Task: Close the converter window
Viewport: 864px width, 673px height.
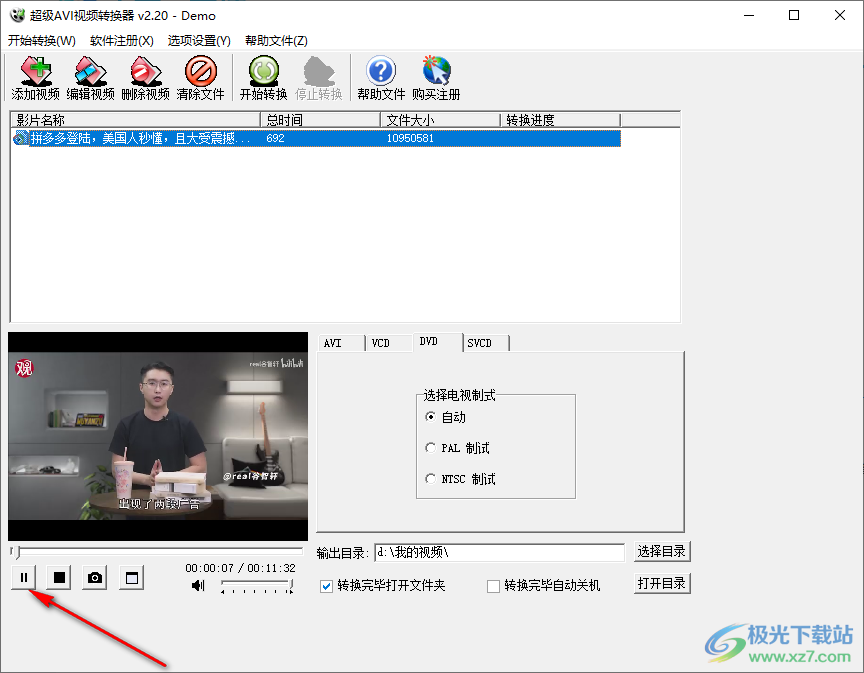Action: [840, 15]
